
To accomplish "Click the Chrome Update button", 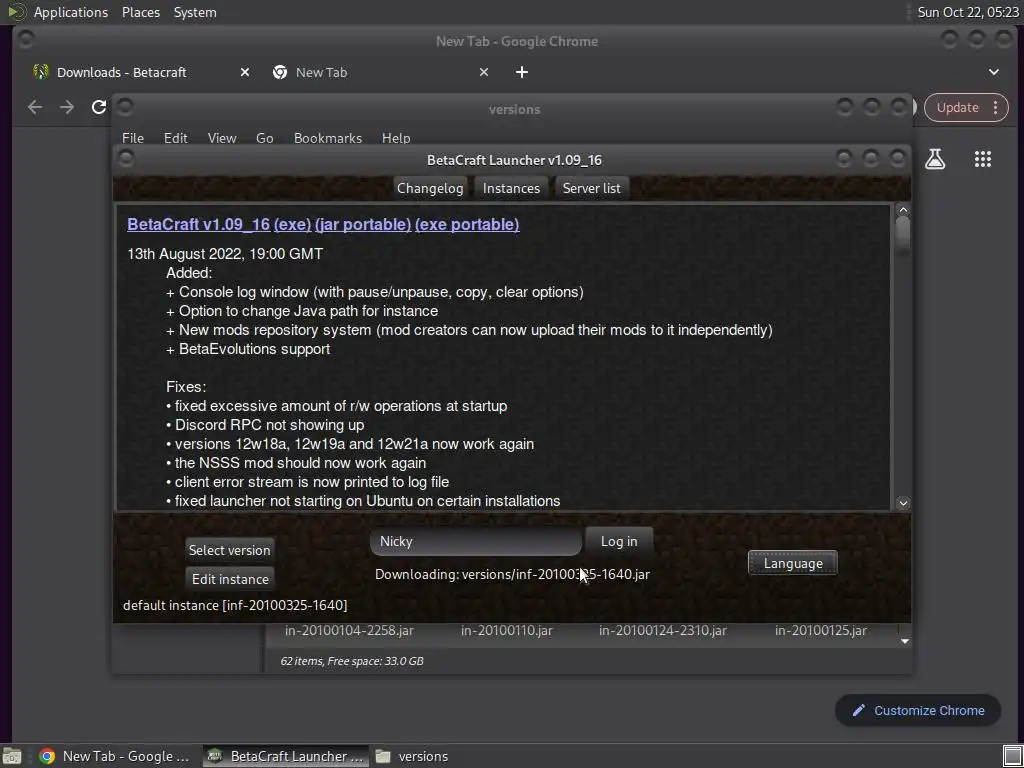I will click(x=957, y=108).
